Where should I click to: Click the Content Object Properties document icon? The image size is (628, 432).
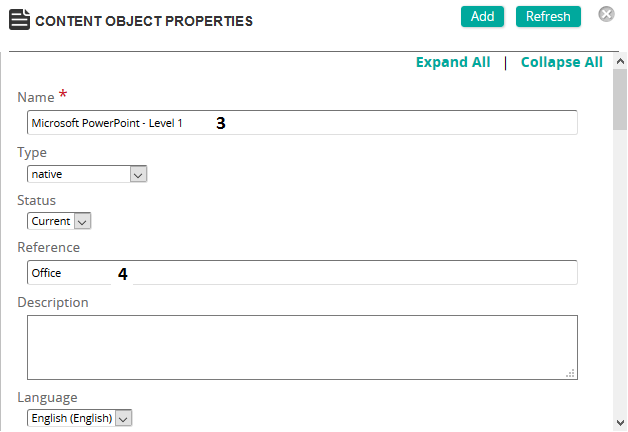pyautogui.click(x=20, y=20)
